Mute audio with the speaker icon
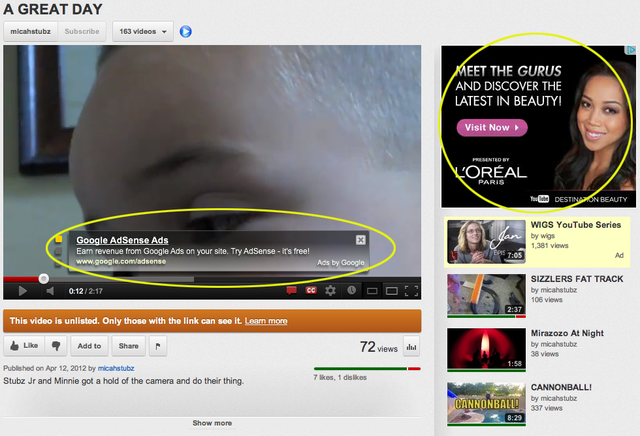This screenshot has width=640, height=436. tap(50, 291)
